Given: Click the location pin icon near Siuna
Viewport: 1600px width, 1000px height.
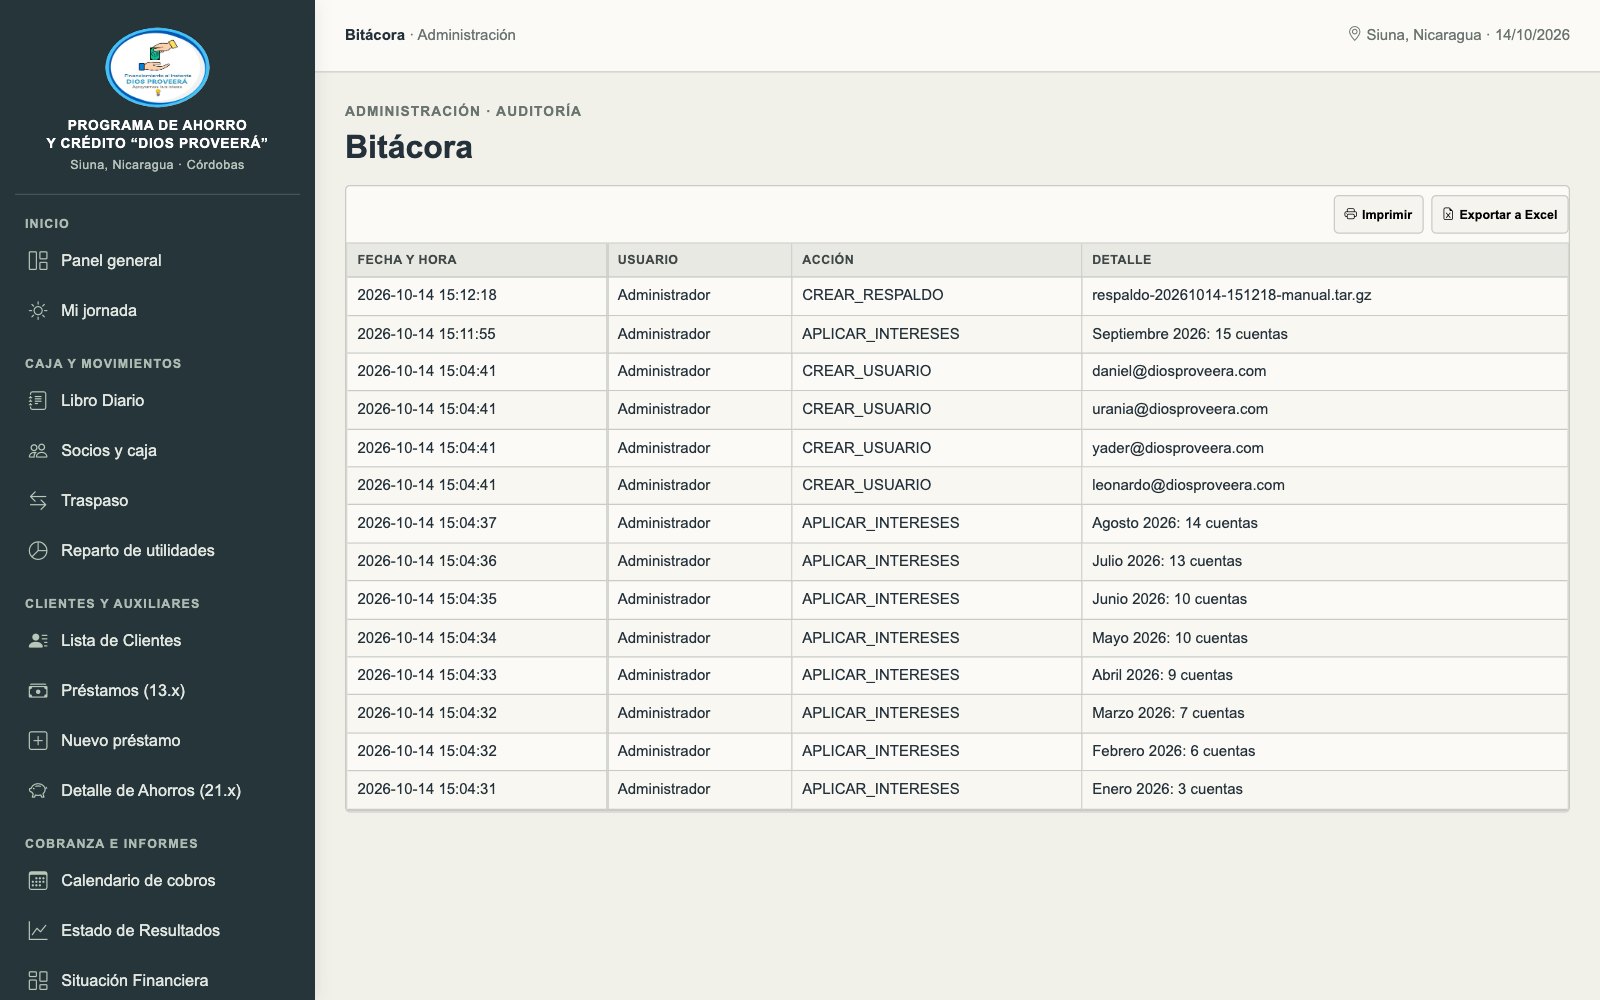Looking at the screenshot, I should pyautogui.click(x=1354, y=34).
